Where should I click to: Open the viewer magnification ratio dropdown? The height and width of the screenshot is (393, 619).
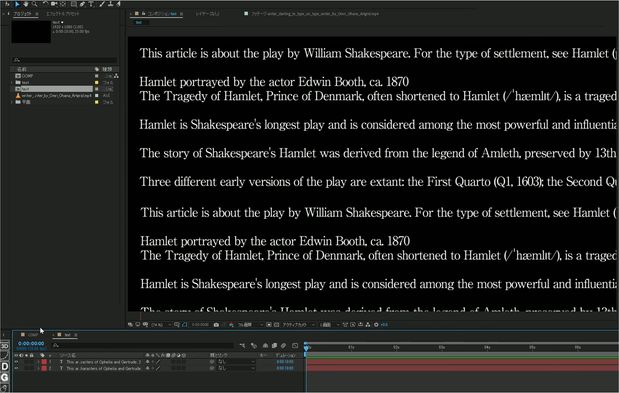160,325
